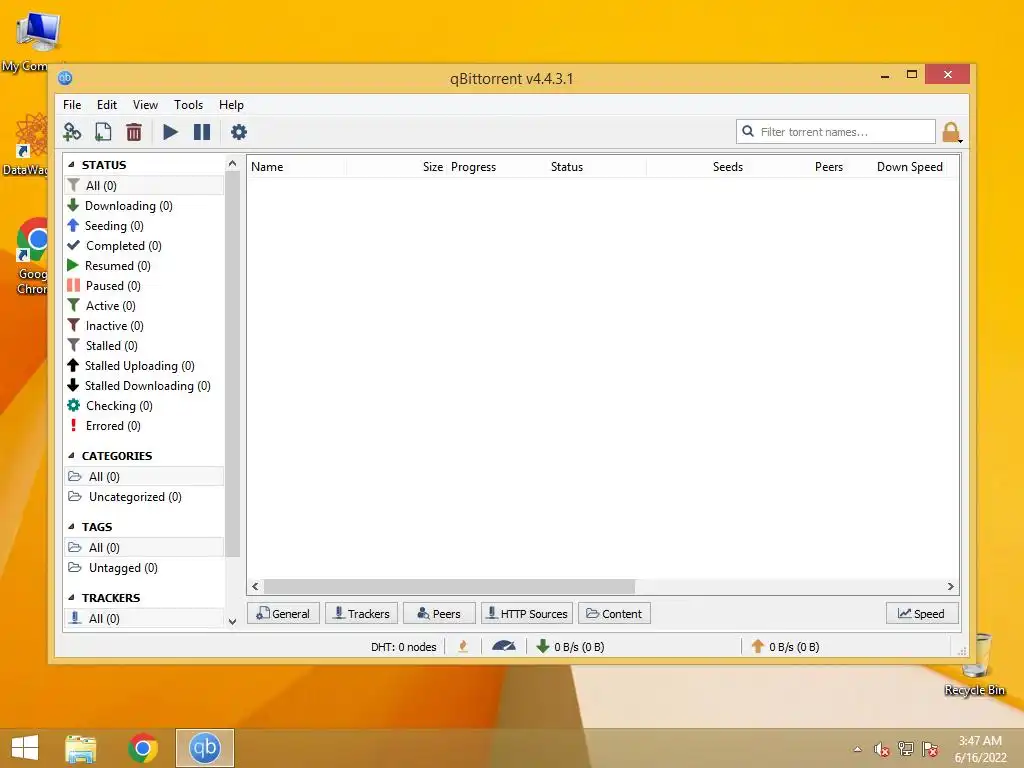The width and height of the screenshot is (1024, 768).
Task: Sort by the Status column header
Action: tap(597, 167)
